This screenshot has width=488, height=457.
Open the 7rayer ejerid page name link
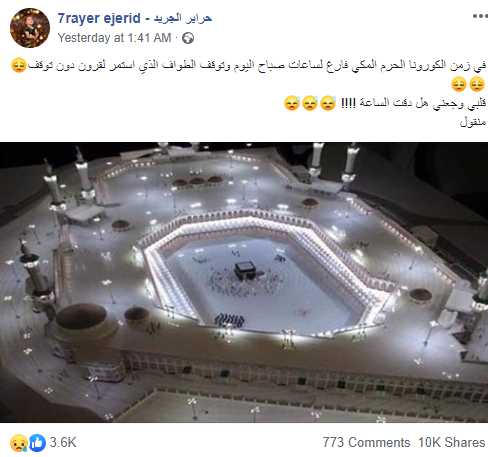click(x=135, y=18)
